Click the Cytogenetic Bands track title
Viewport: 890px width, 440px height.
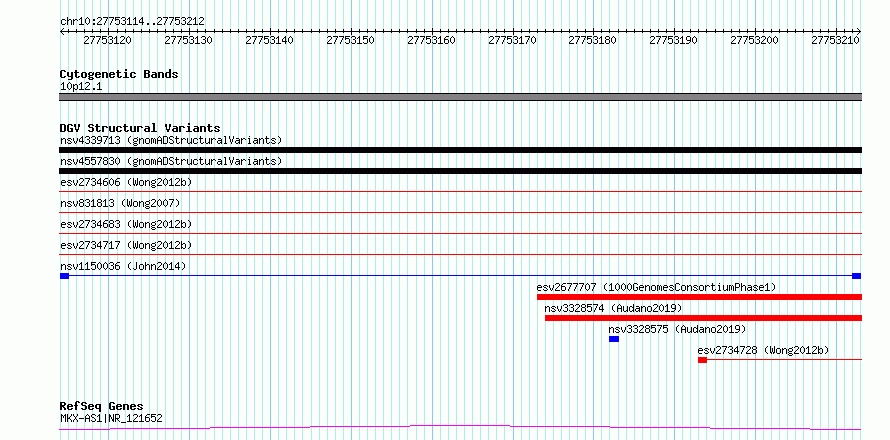click(x=119, y=74)
